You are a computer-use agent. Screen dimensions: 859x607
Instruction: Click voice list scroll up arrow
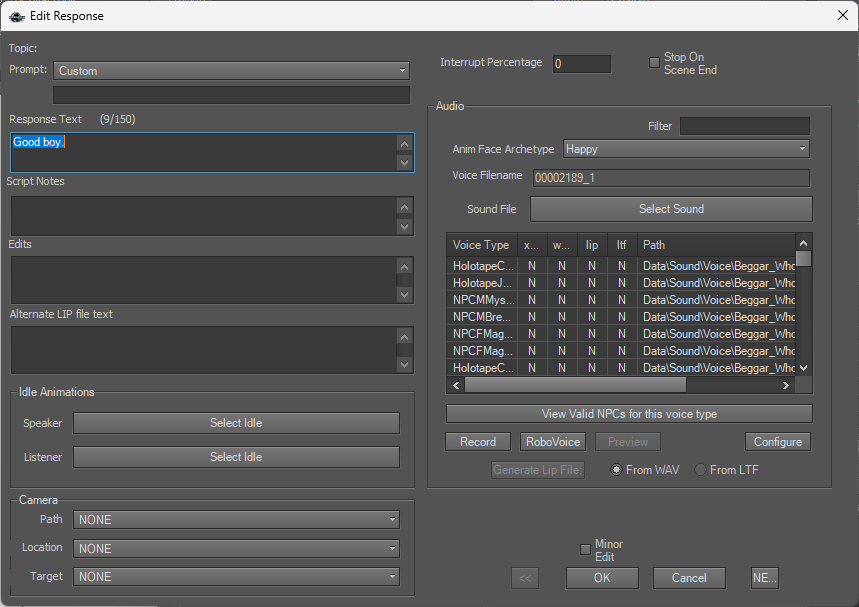803,243
